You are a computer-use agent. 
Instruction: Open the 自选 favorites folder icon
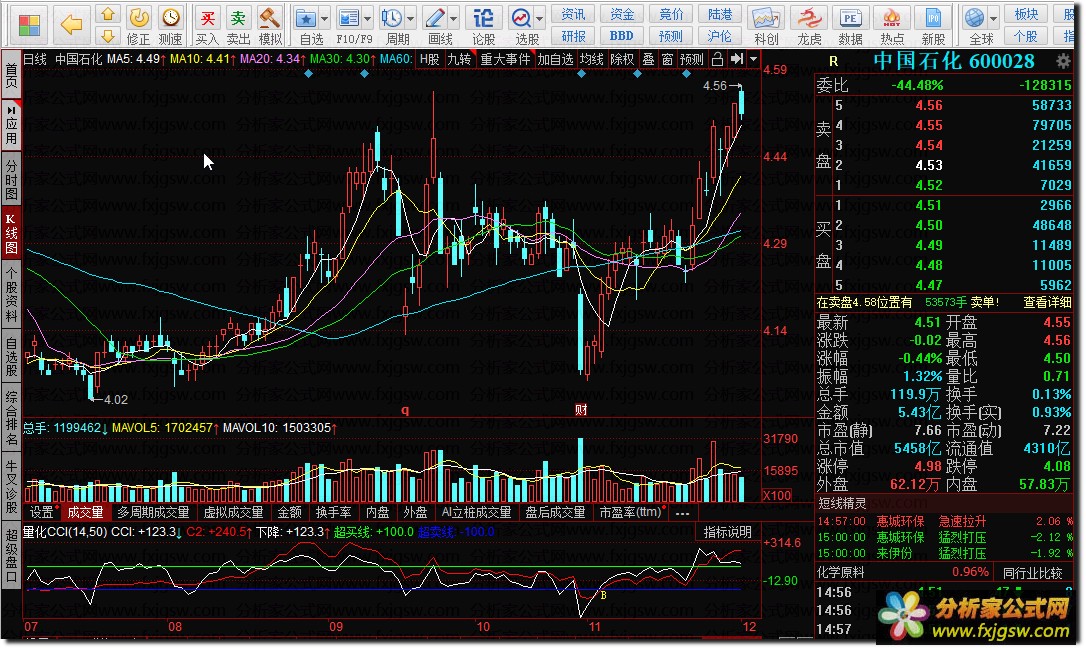tap(306, 18)
